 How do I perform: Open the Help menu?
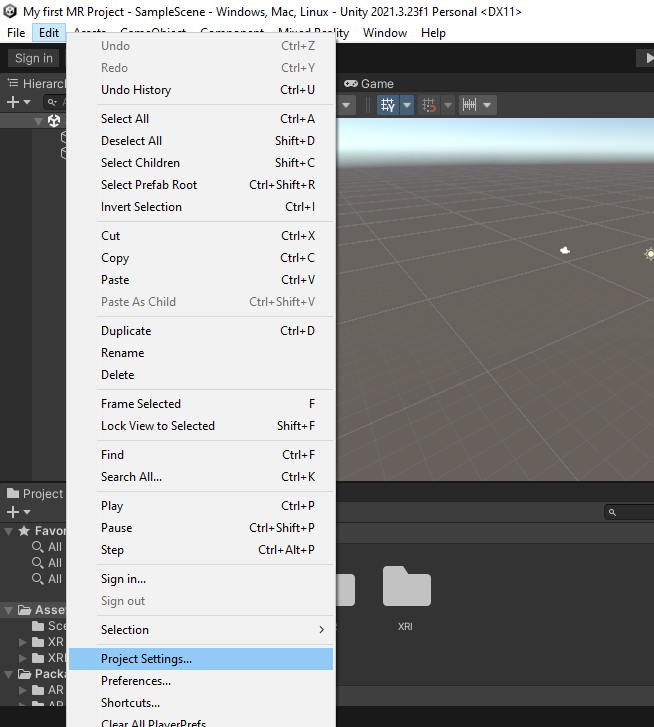coord(433,33)
